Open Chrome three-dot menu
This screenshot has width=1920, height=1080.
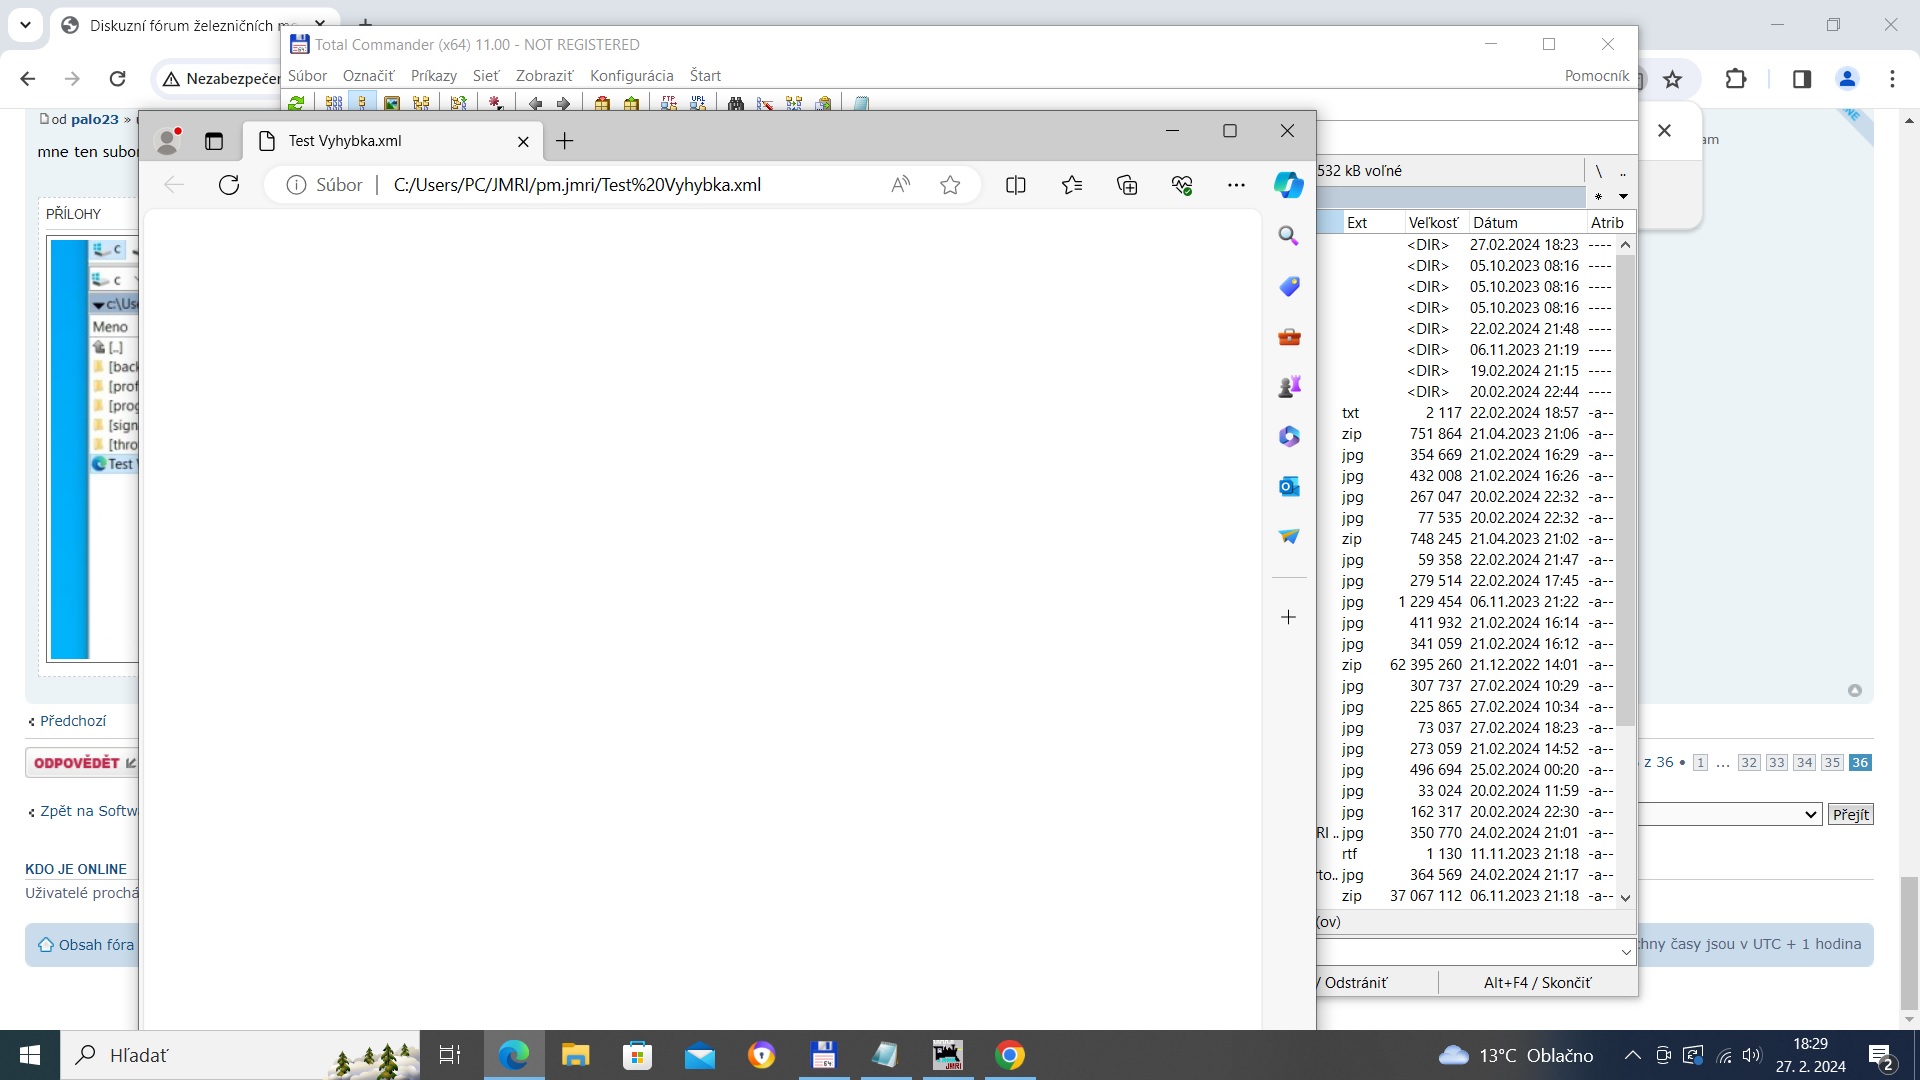coord(1892,79)
